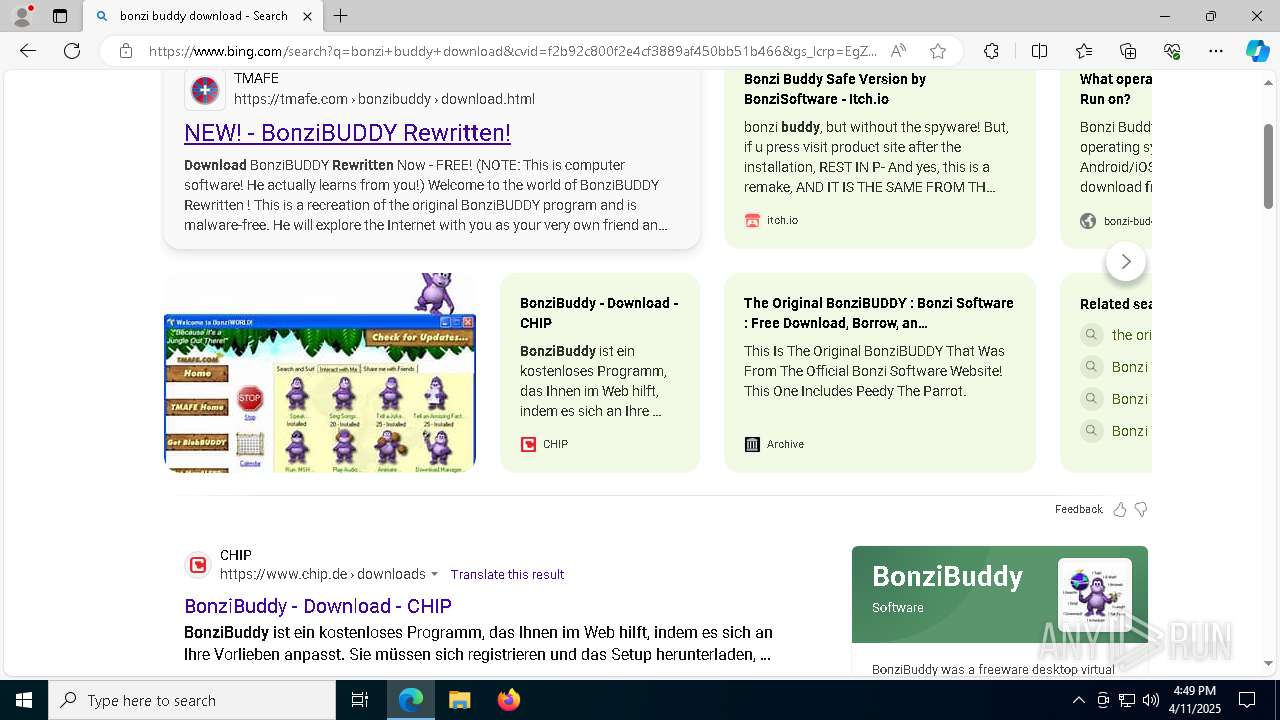Open Task View on taskbar

360,700
